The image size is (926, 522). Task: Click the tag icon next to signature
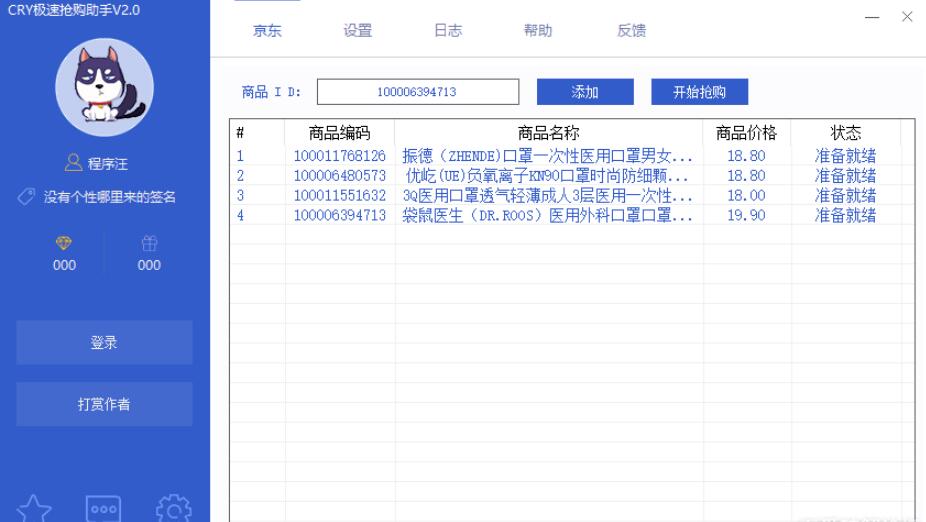coord(26,197)
